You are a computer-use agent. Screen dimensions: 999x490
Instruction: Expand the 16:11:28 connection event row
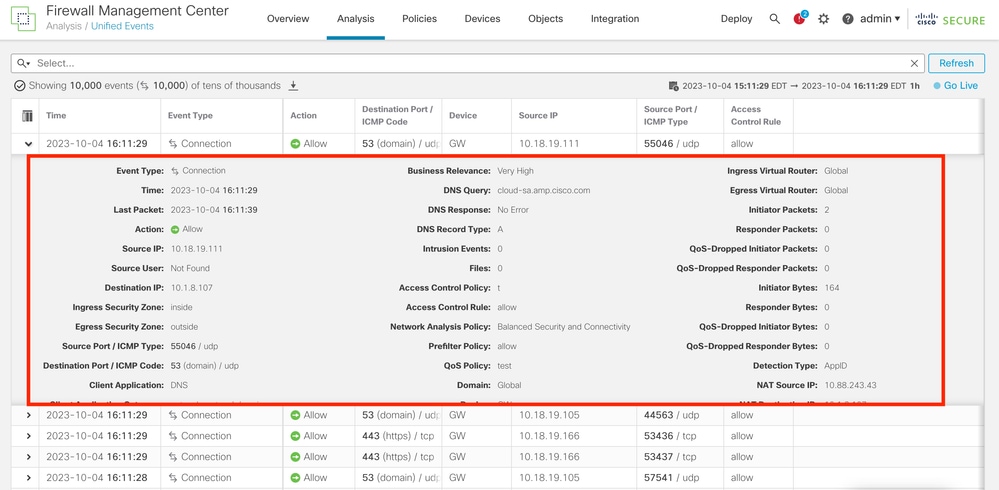28,478
